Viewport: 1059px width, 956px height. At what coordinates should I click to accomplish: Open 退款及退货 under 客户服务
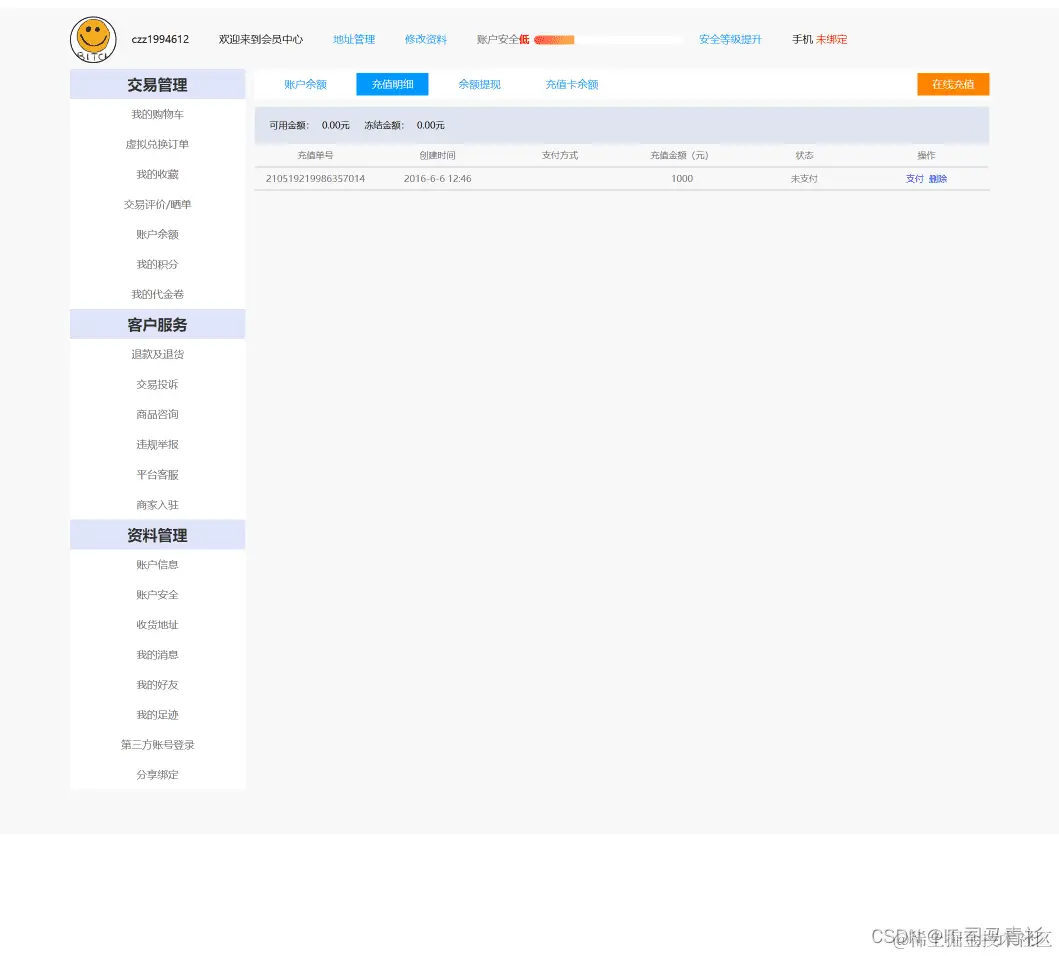coord(156,354)
